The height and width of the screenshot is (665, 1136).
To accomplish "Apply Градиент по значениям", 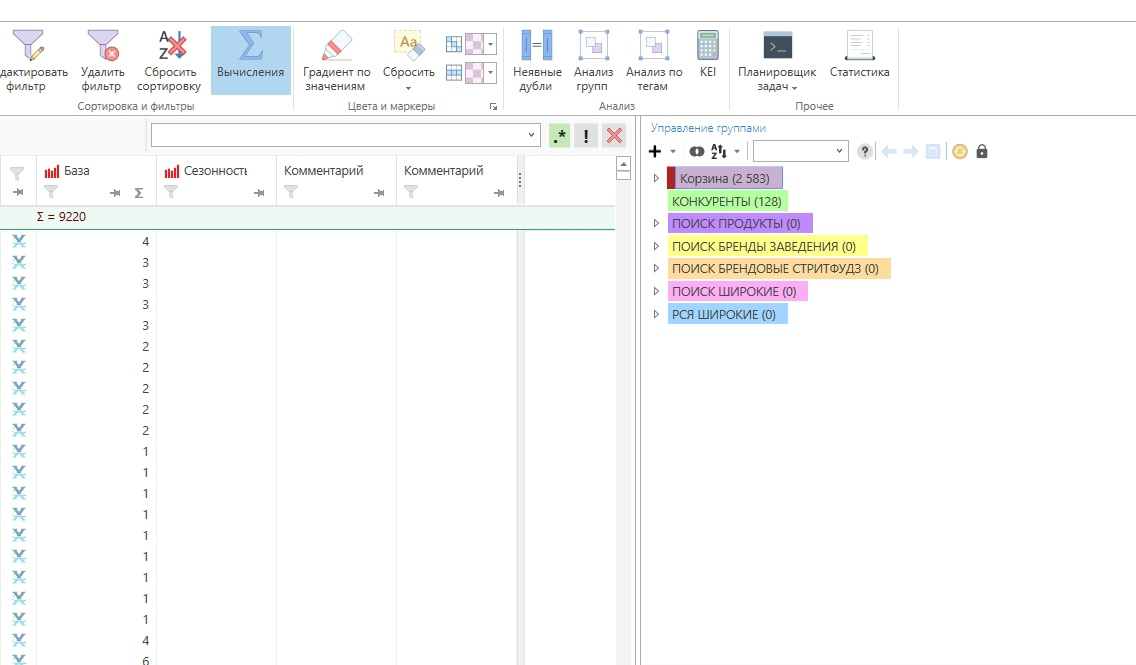I will click(x=336, y=61).
